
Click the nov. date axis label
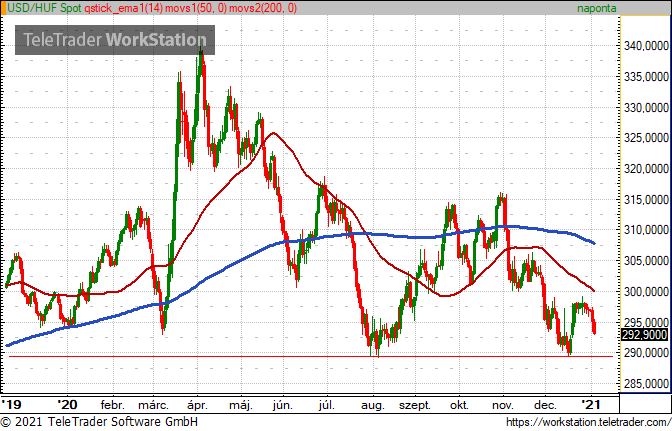point(503,405)
